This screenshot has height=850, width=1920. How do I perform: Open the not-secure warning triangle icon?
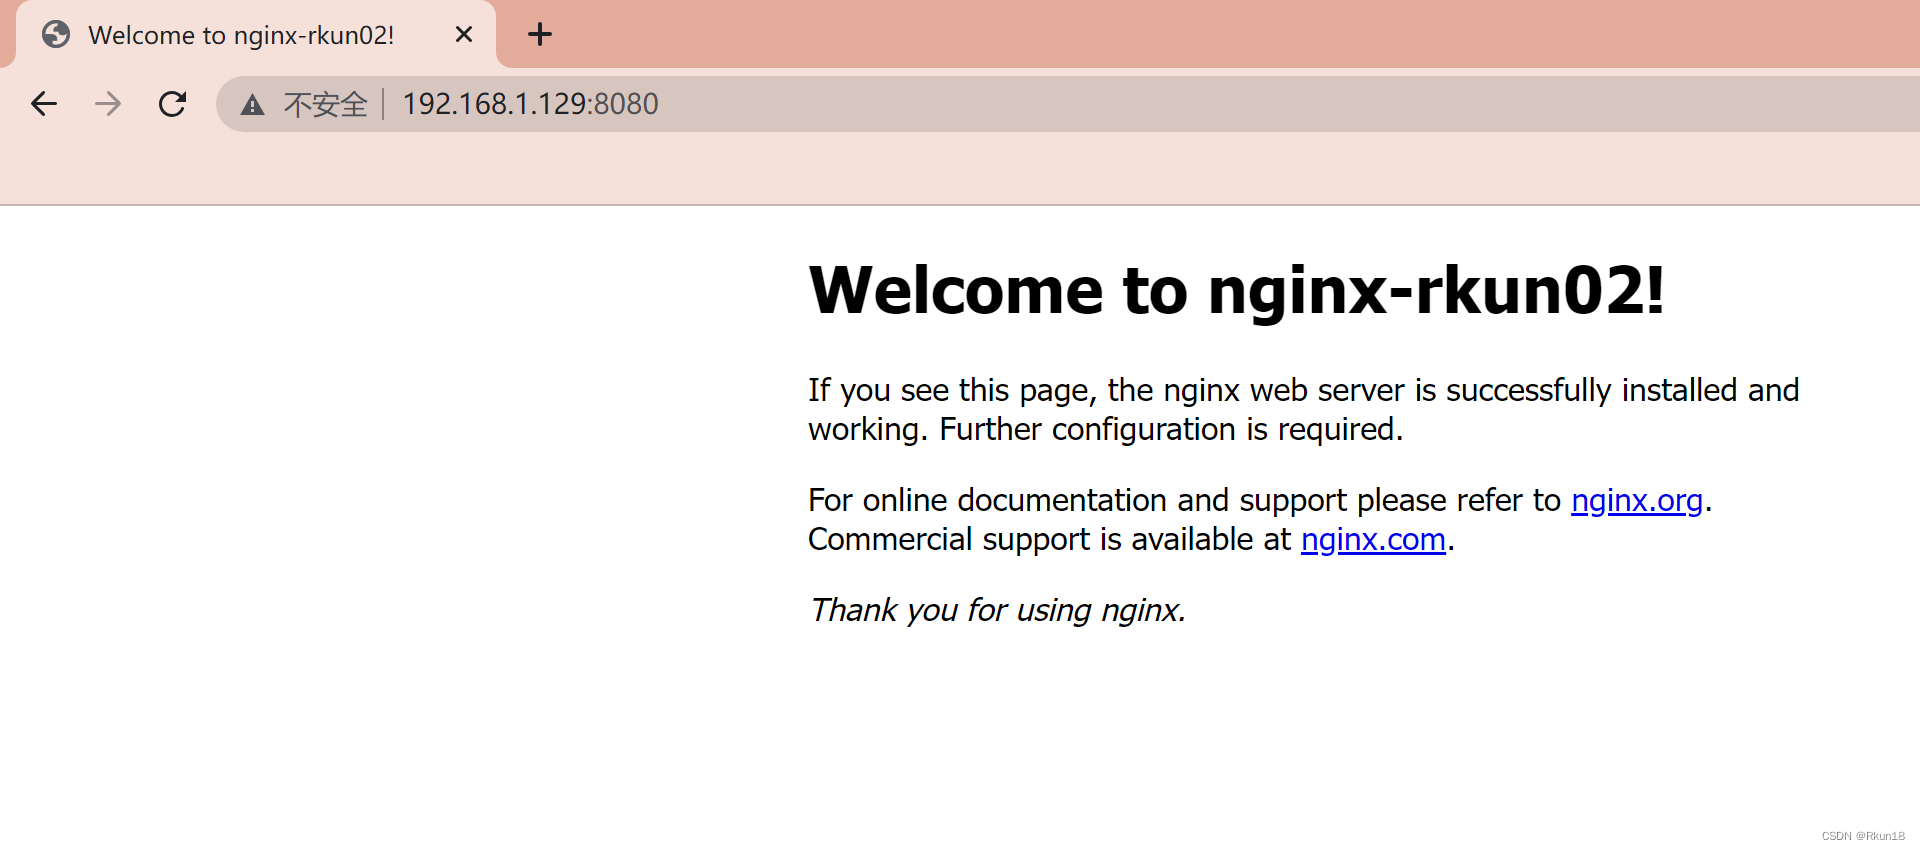click(x=252, y=104)
